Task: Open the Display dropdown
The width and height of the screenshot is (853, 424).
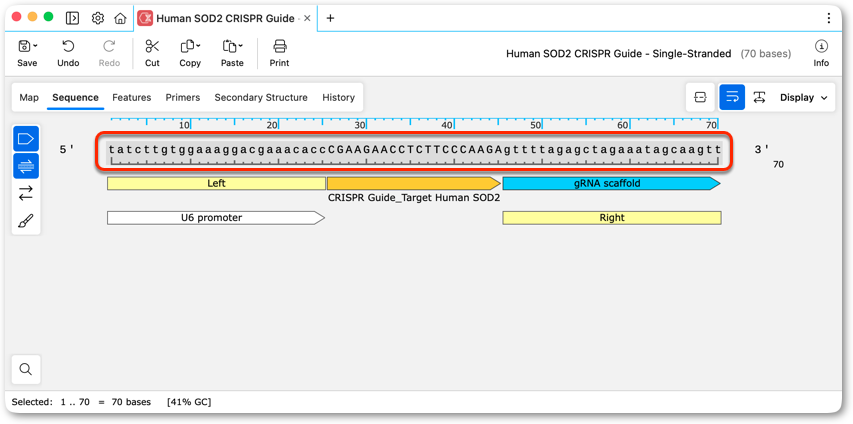Action: point(804,97)
